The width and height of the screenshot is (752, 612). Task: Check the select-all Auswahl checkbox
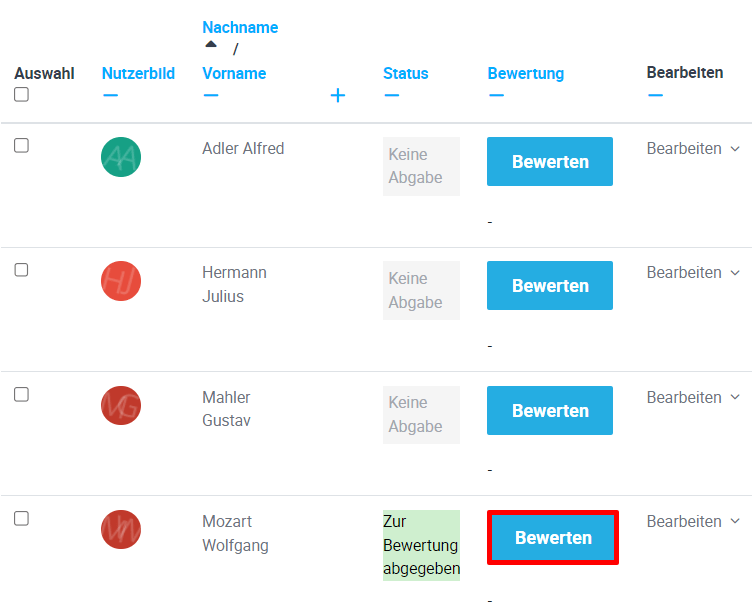click(21, 95)
